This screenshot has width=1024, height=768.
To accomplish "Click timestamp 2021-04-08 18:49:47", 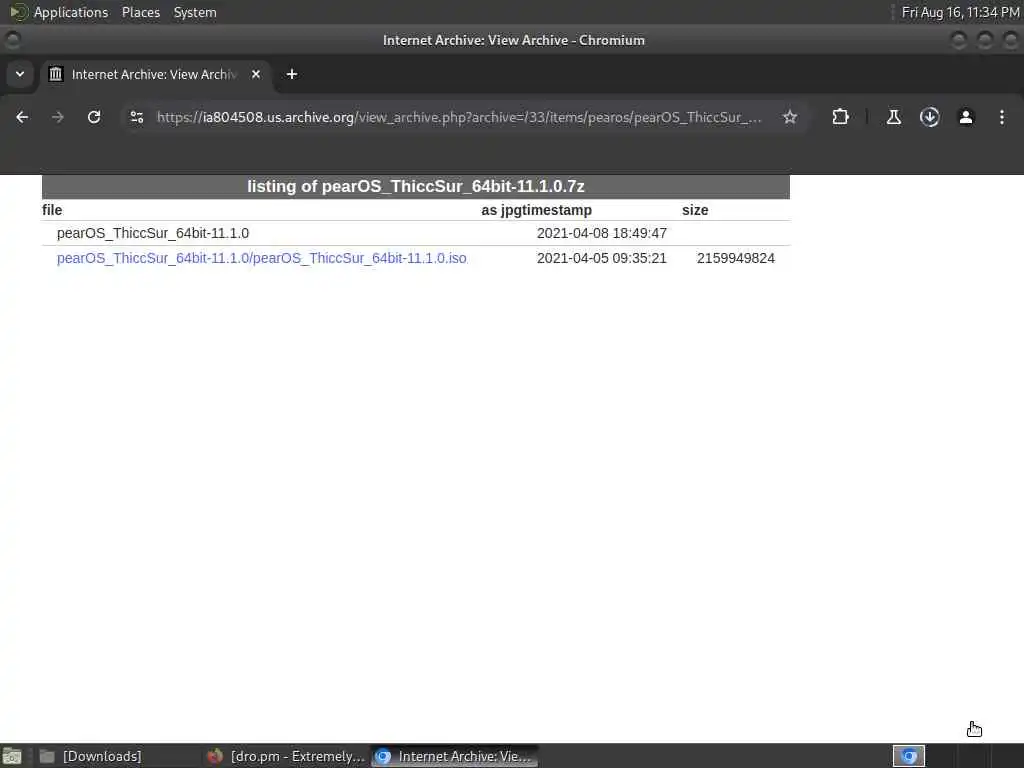I will pos(601,233).
